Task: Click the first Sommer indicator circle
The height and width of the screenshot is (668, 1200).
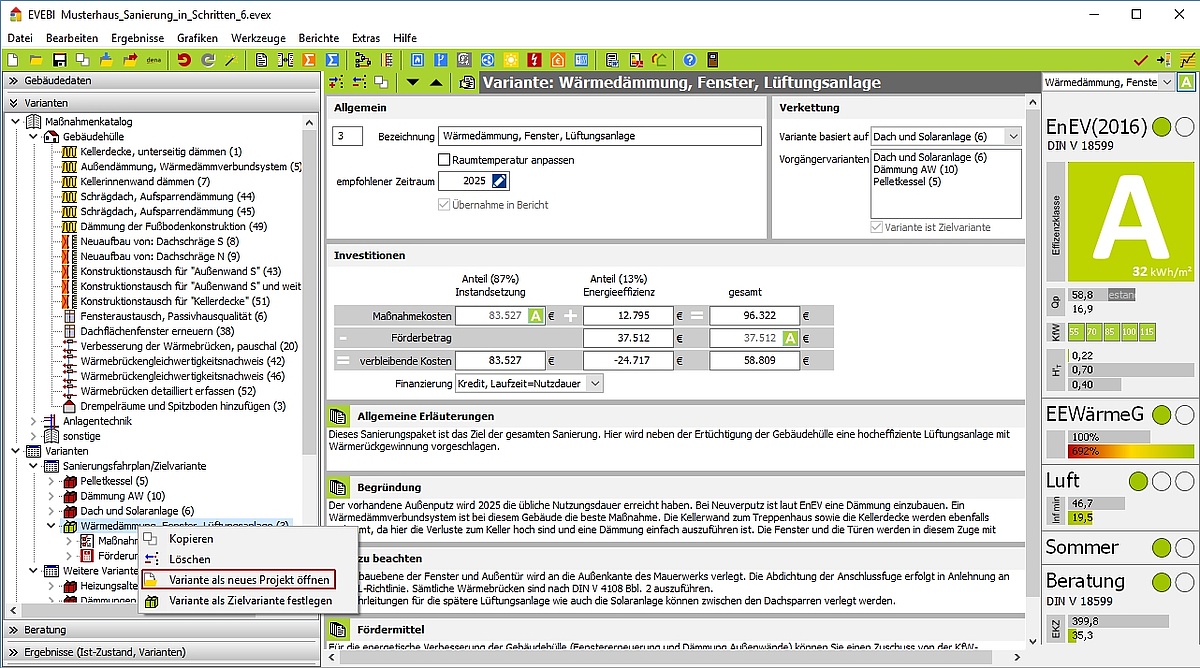Action: point(1161,548)
